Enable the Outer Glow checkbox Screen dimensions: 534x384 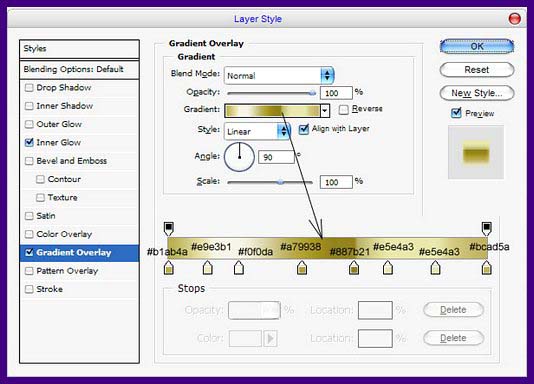click(29, 124)
